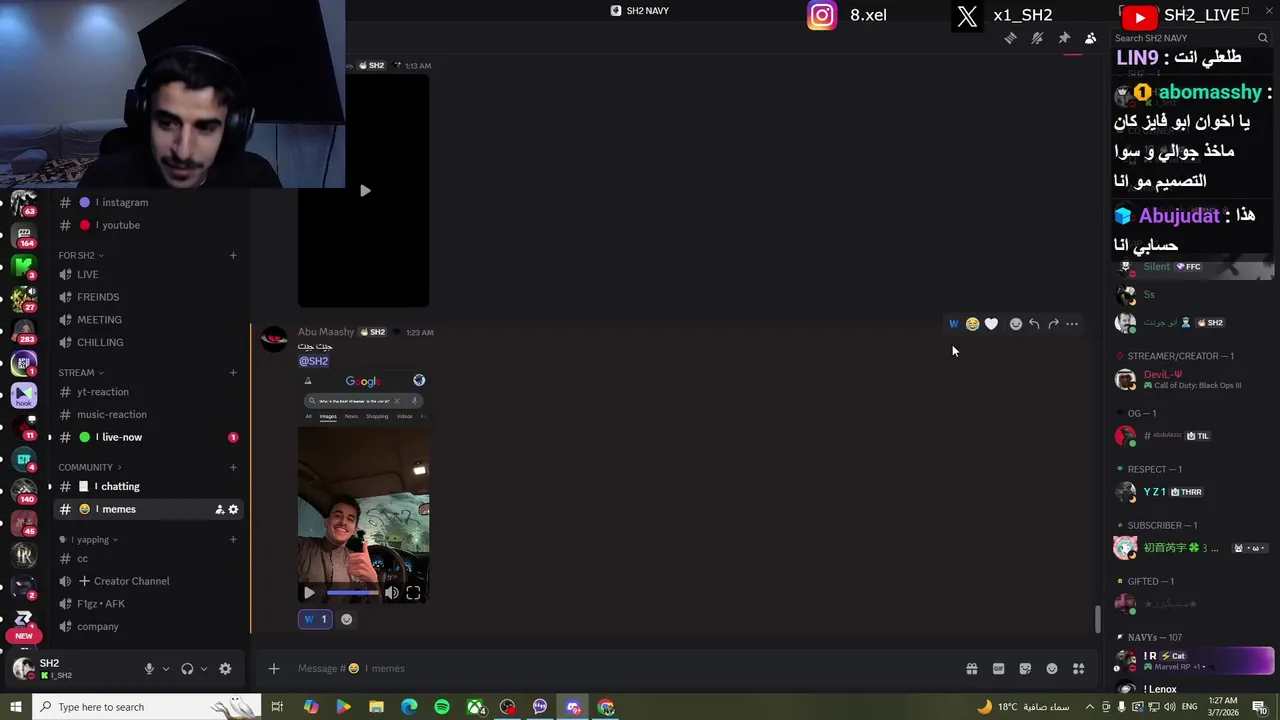Viewport: 1280px width, 720px height.
Task: Open User Settings gear
Action: click(225, 669)
